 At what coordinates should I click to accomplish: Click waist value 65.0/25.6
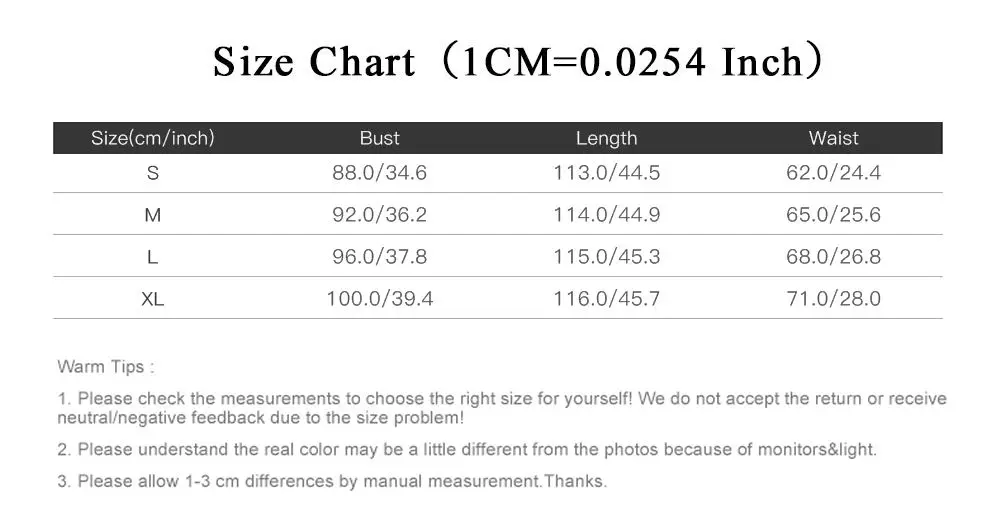pos(833,215)
